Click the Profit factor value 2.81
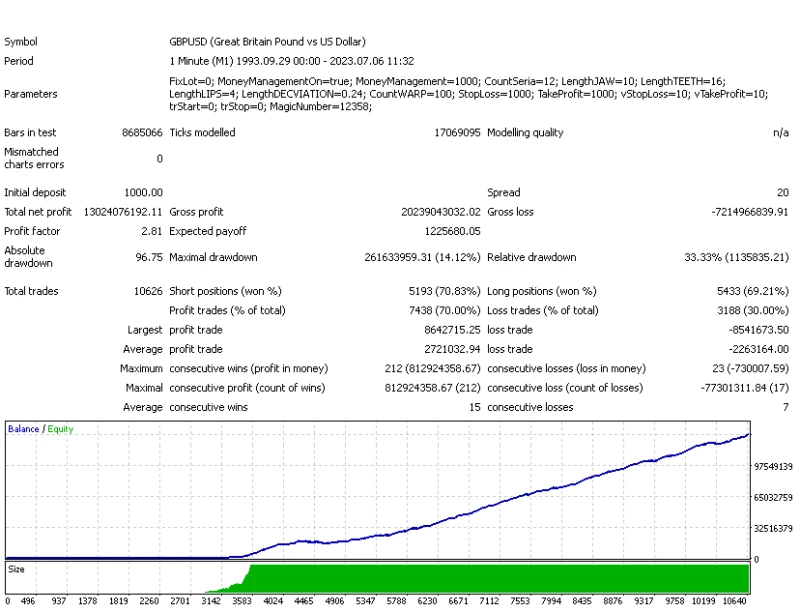800x612 pixels. click(152, 231)
